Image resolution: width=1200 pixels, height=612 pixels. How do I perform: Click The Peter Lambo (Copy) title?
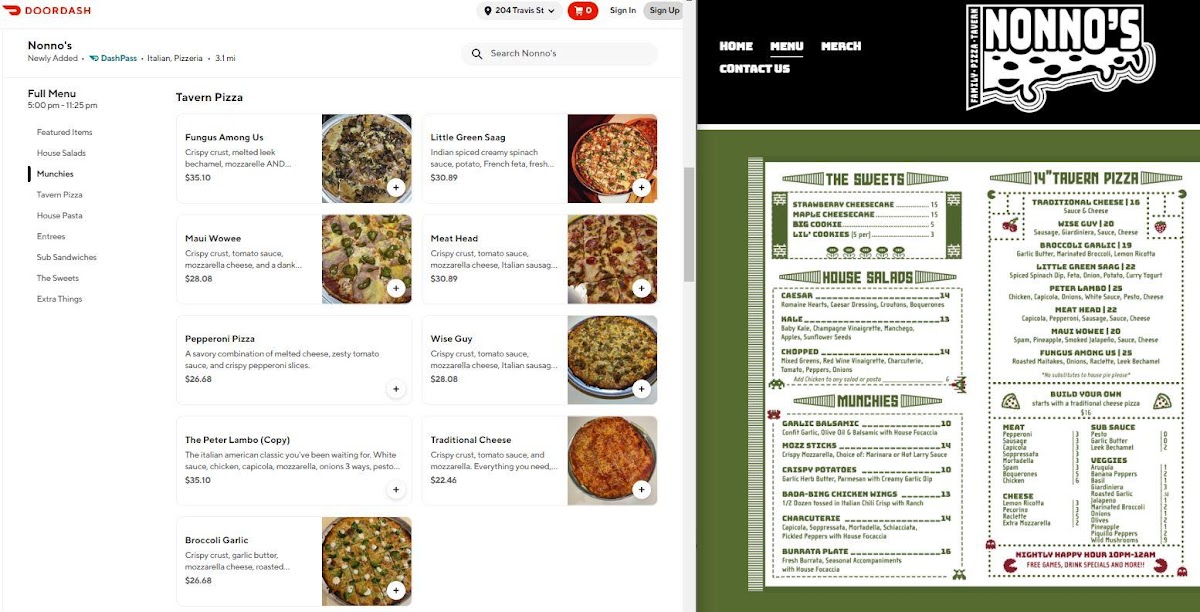pyautogui.click(x=237, y=440)
